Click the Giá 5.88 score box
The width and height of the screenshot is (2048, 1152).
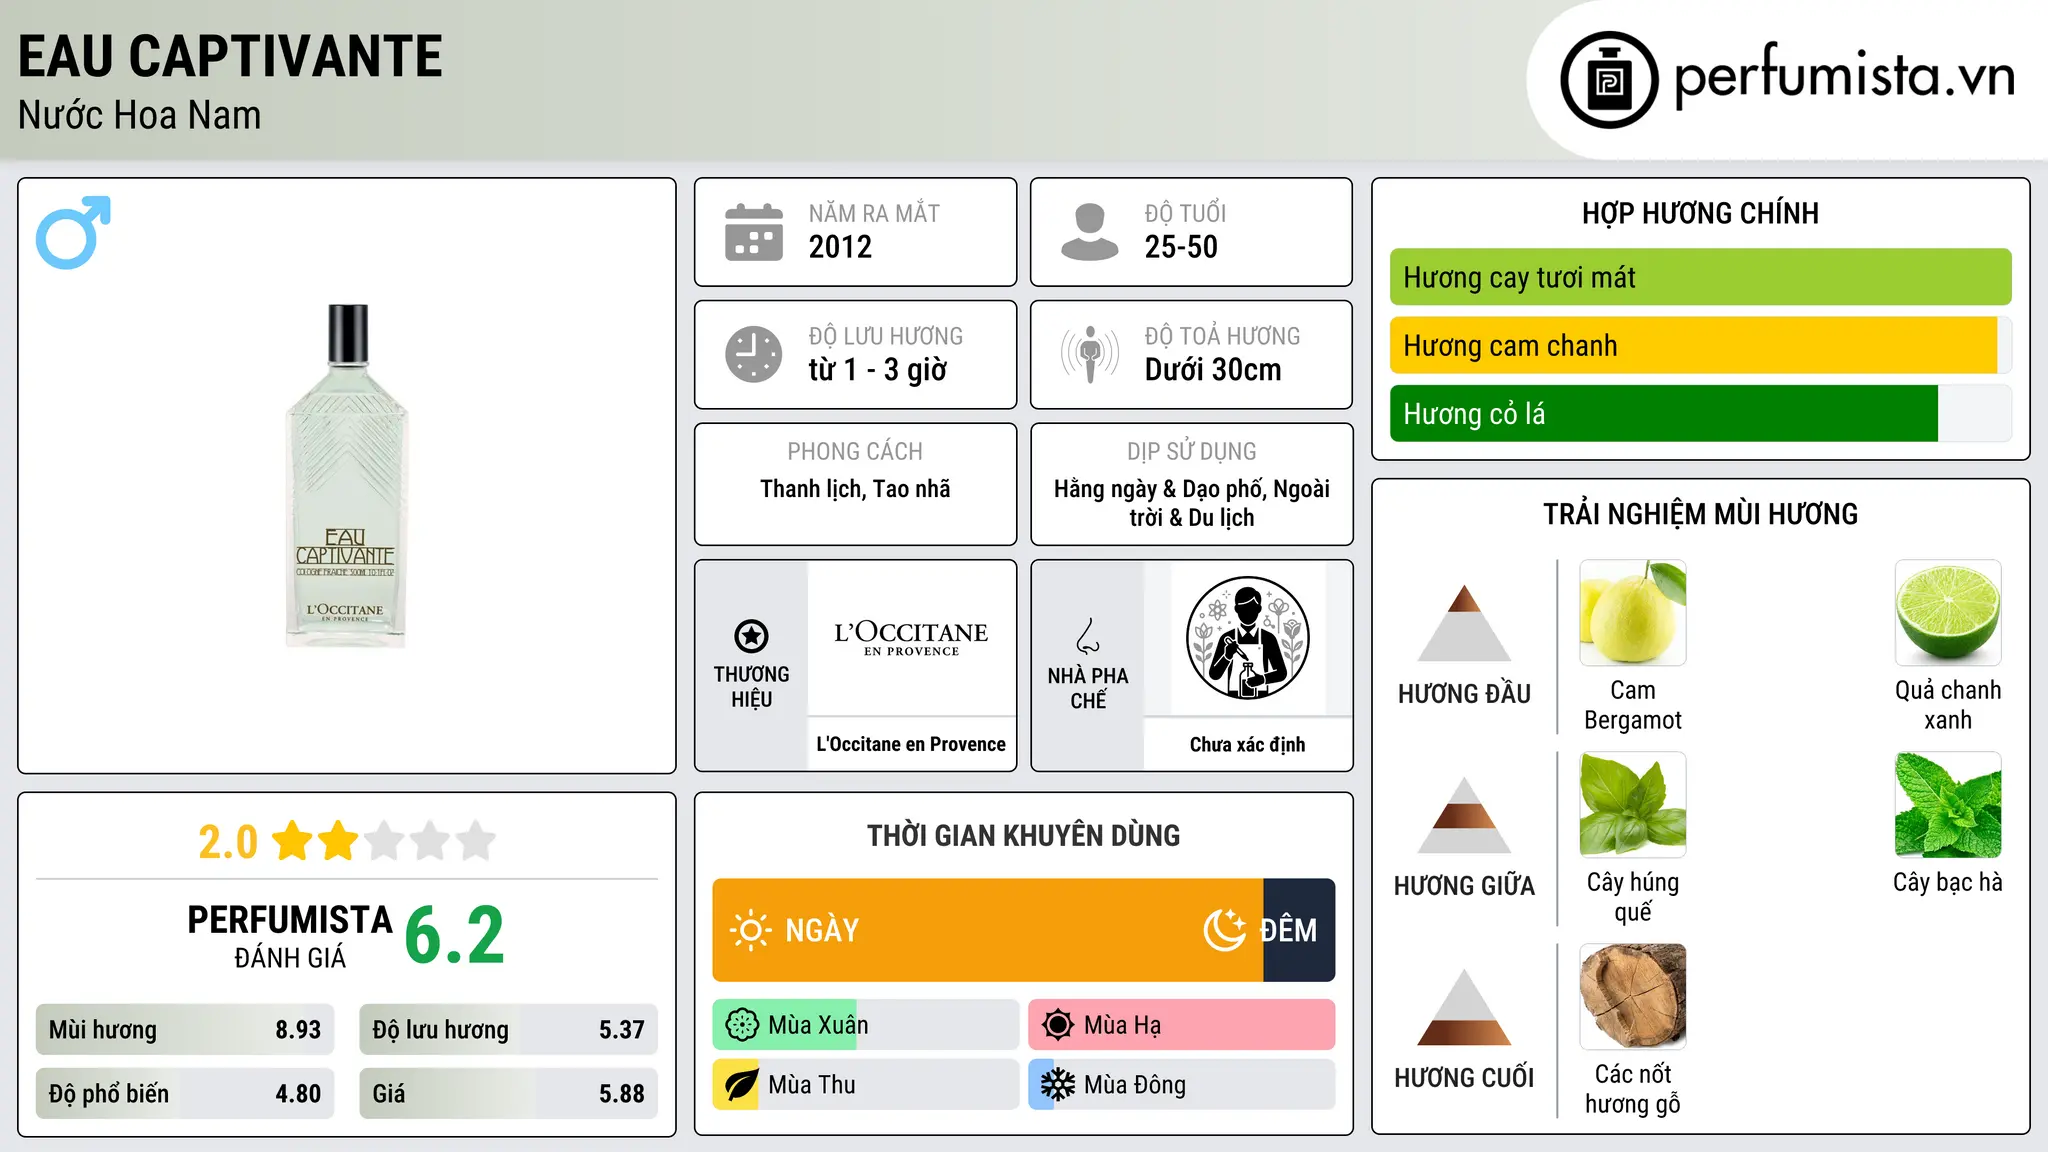[x=509, y=1094]
